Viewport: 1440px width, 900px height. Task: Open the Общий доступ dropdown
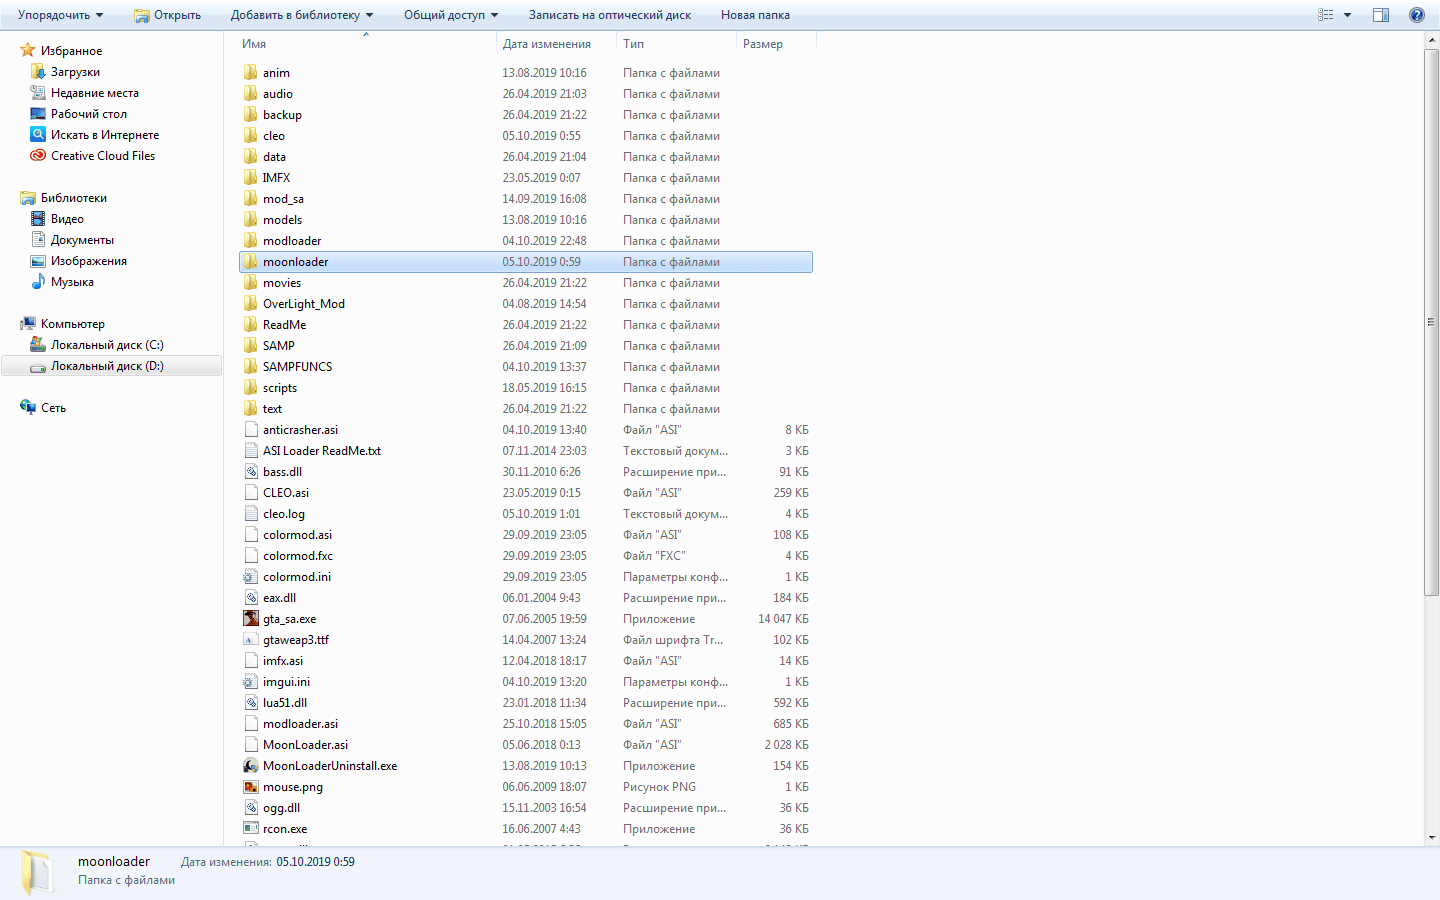click(451, 15)
